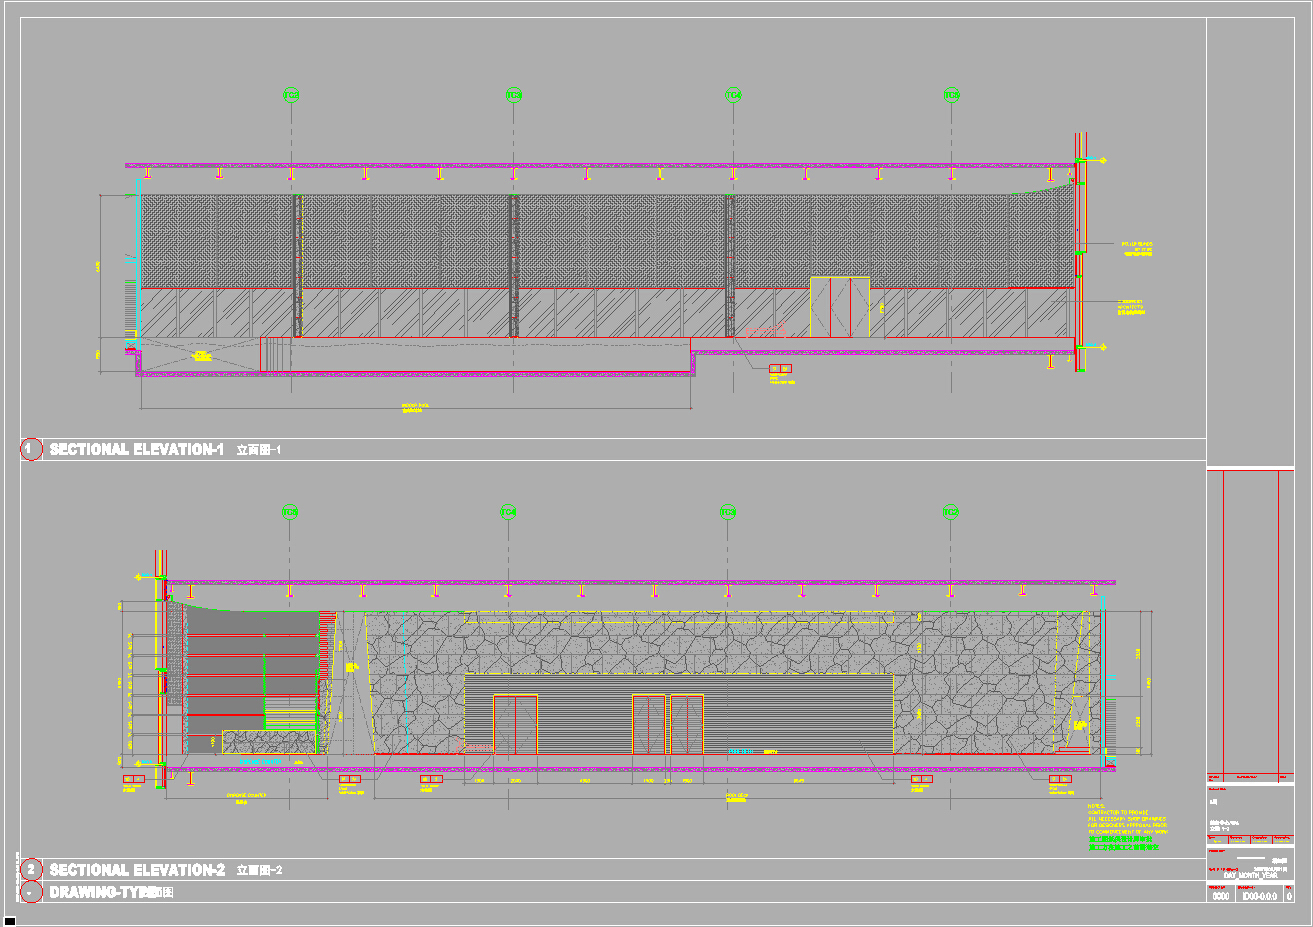The image size is (1313, 927).
Task: Click the circle marker beside DRAWING-TYPE
Action: tap(31, 892)
